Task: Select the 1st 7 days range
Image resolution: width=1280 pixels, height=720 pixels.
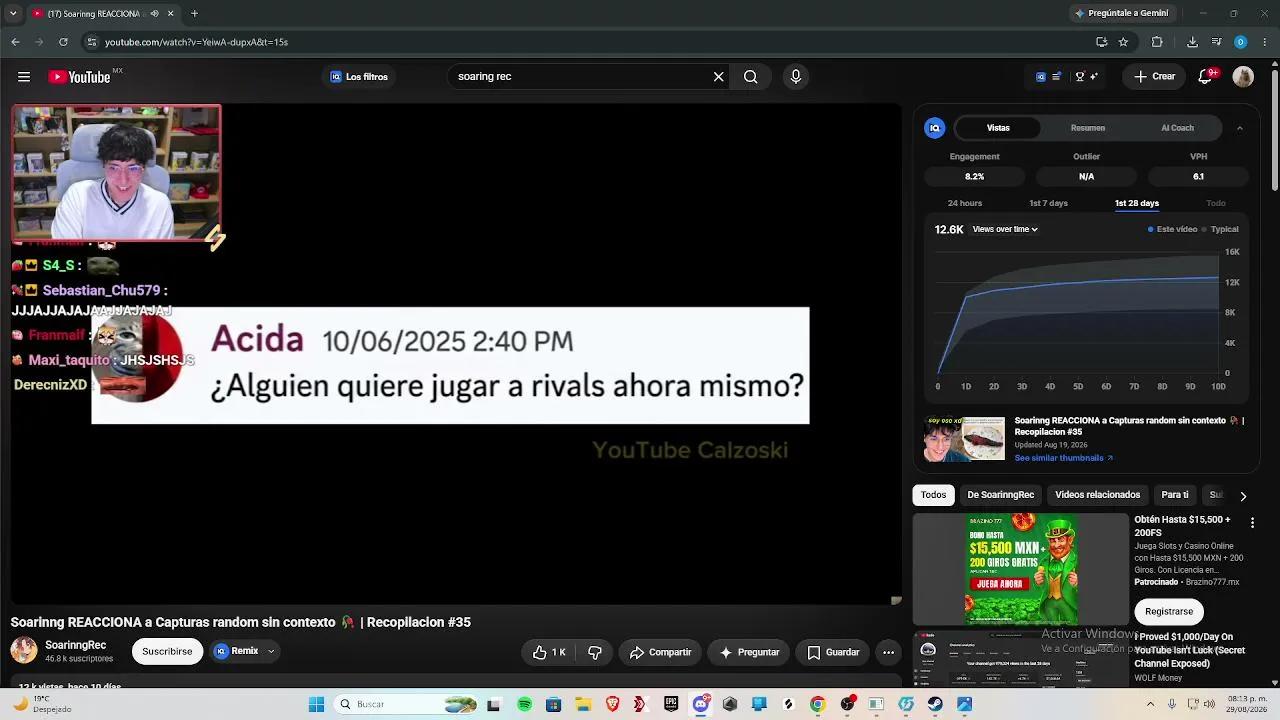Action: pos(1049,203)
